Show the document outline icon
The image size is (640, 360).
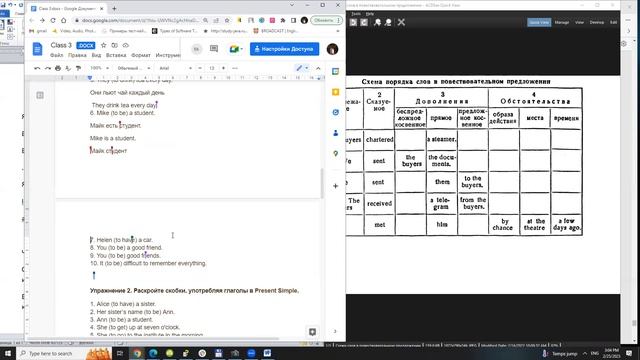click(x=40, y=95)
